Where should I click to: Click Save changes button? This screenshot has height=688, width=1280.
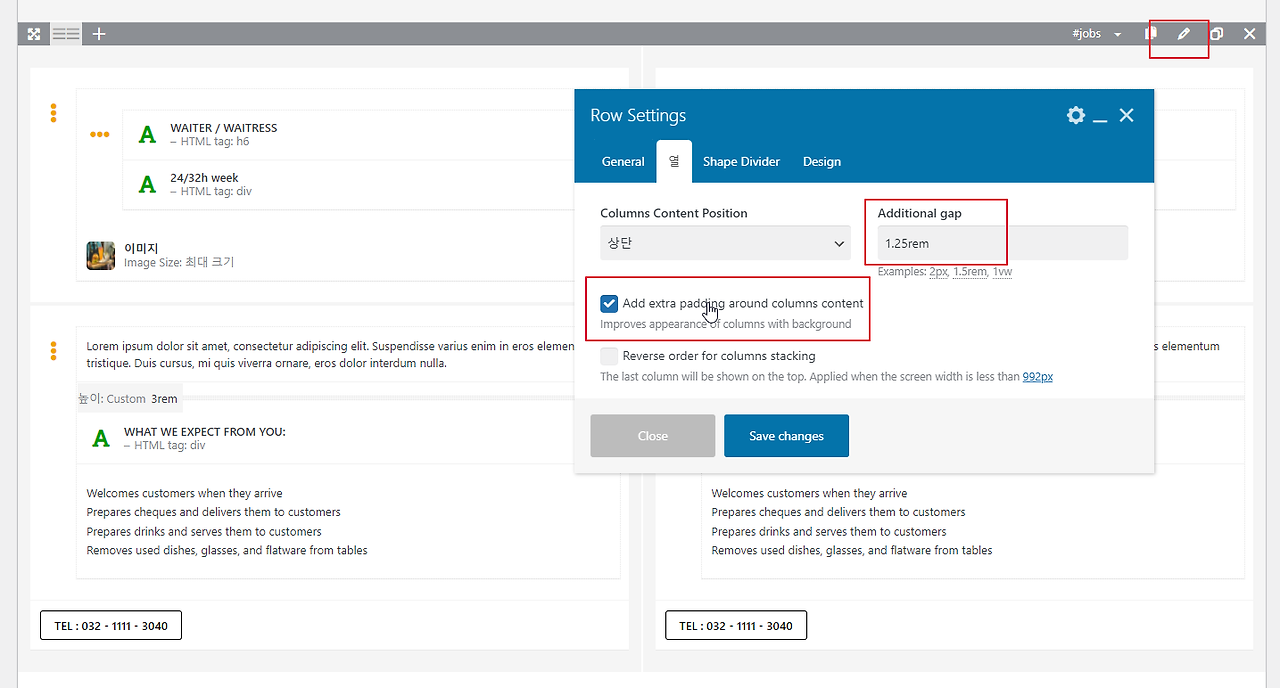pos(787,436)
